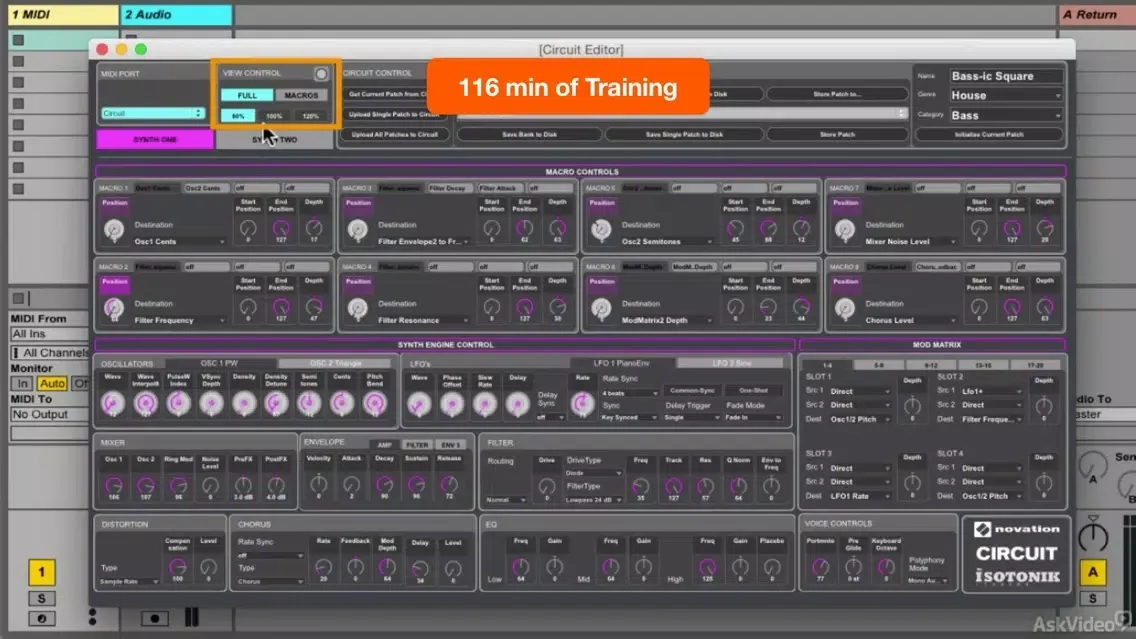Open the DriveType Diode dropdown

pos(594,472)
